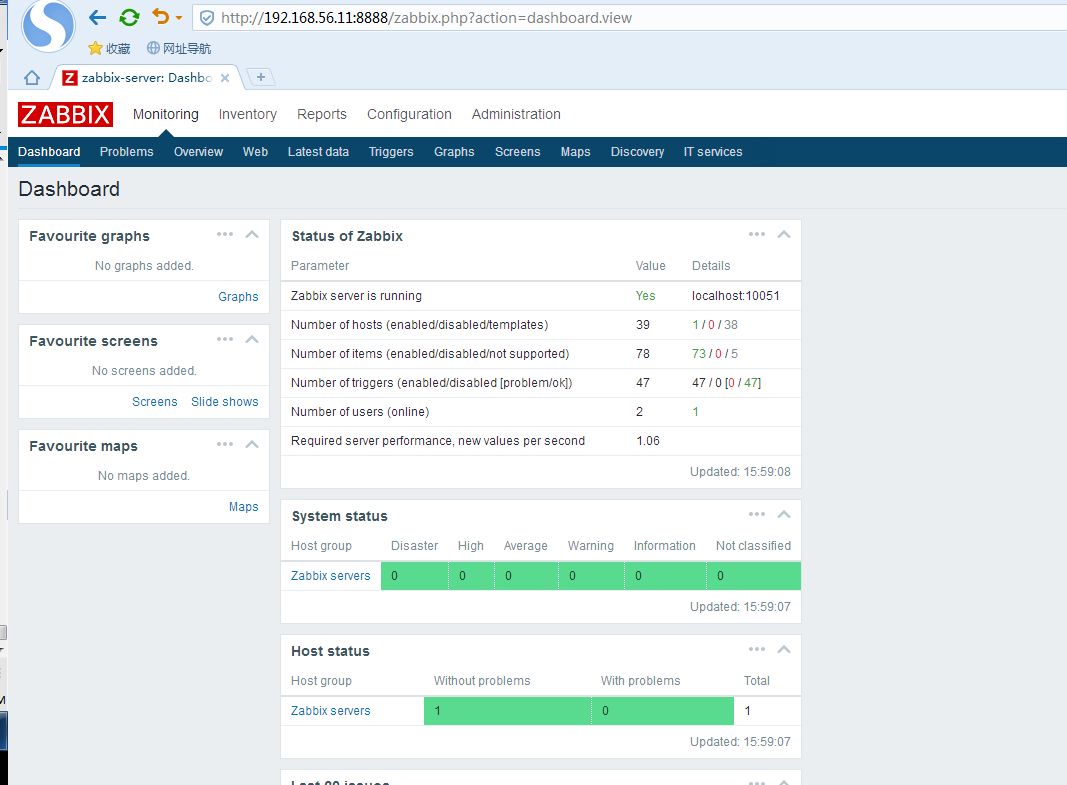Go to the IT services submenu
Screen dimensions: 1067x785
click(713, 152)
